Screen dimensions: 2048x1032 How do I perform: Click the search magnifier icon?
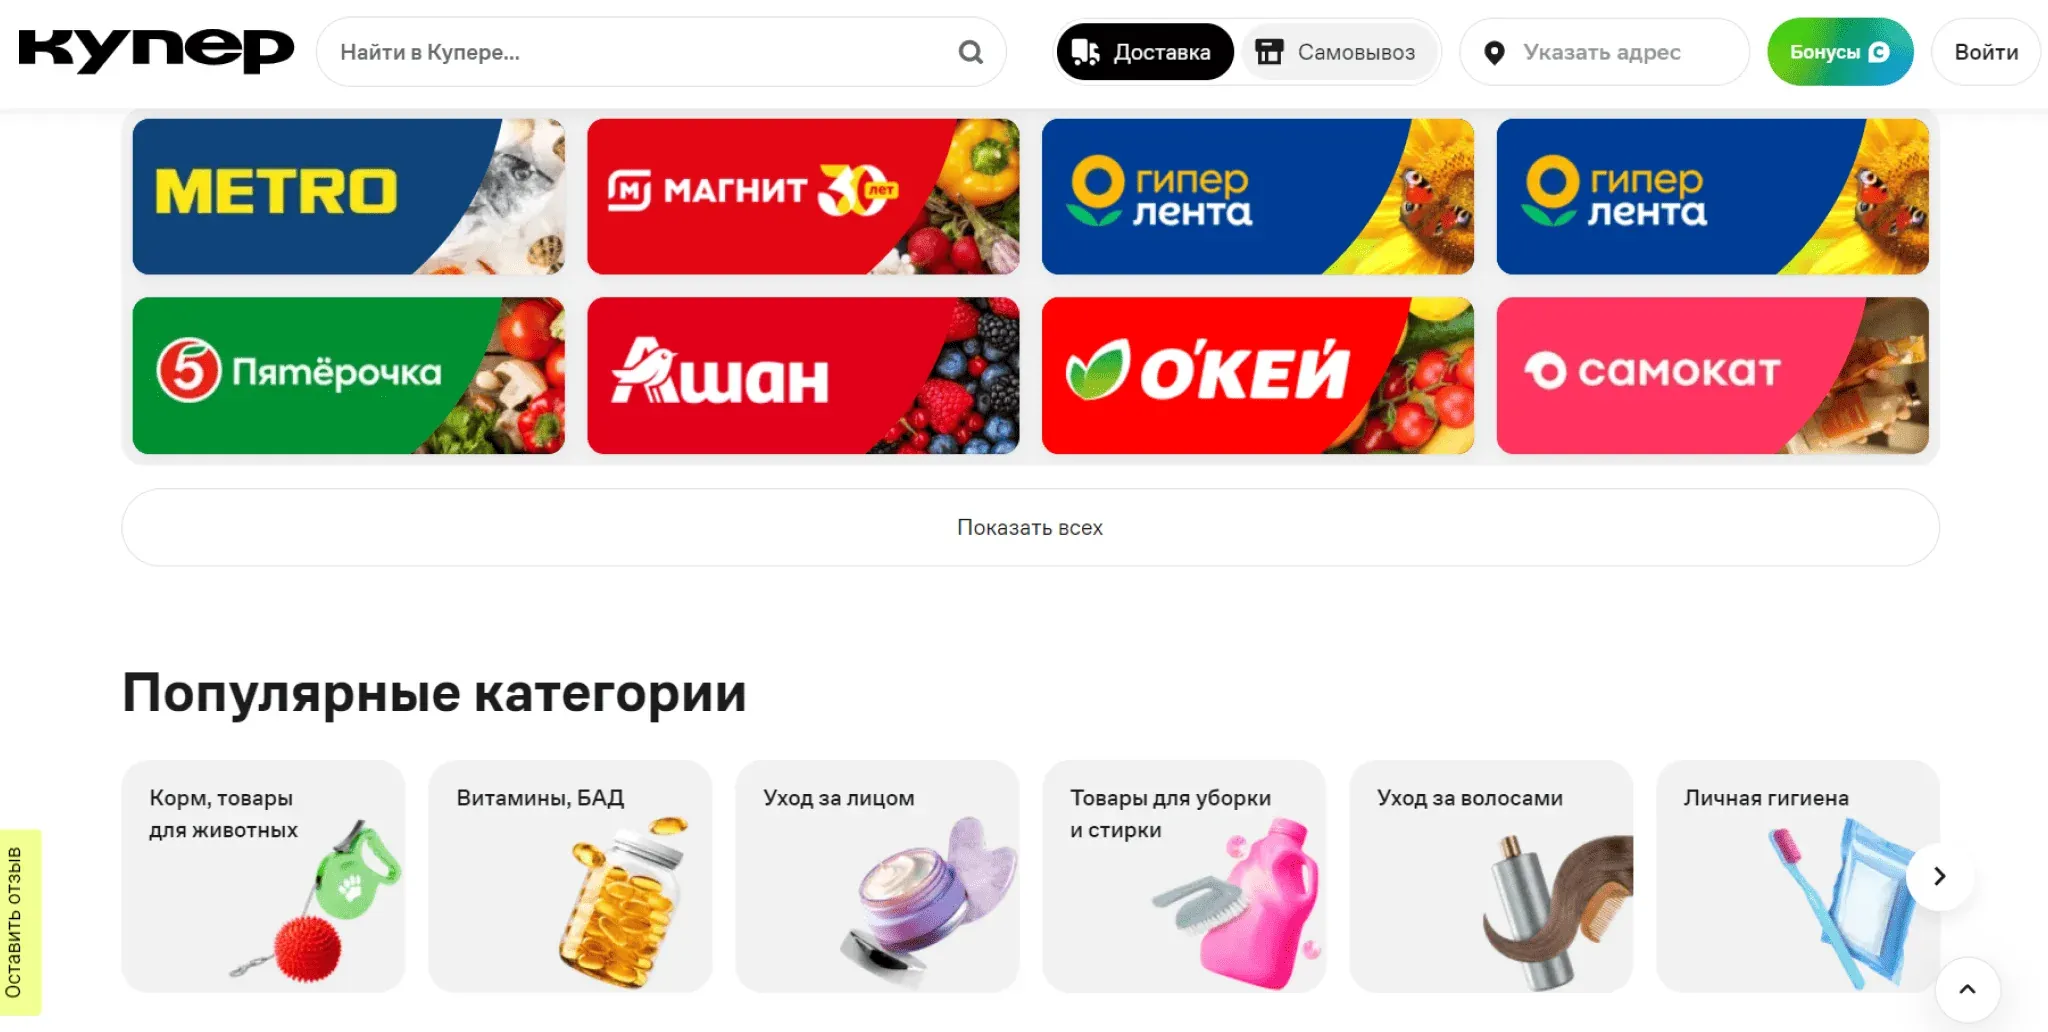point(970,52)
